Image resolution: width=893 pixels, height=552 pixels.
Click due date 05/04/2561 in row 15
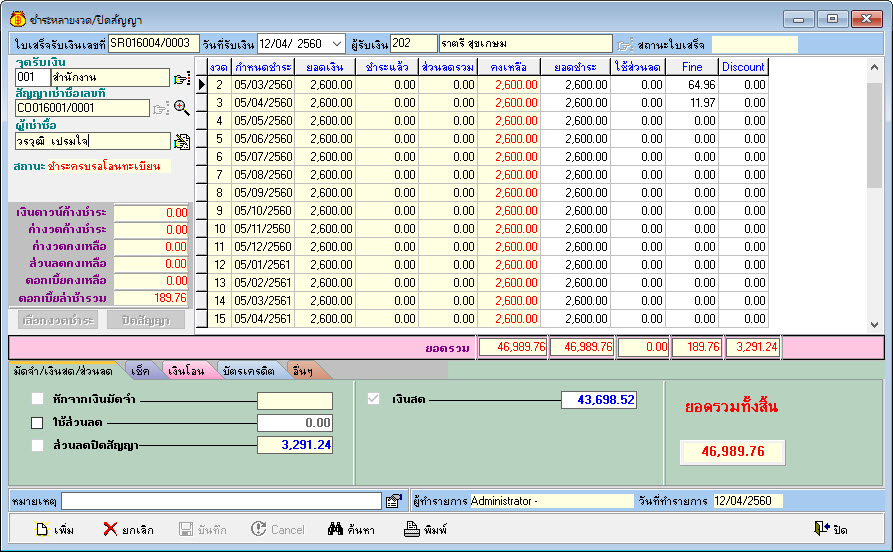point(263,319)
